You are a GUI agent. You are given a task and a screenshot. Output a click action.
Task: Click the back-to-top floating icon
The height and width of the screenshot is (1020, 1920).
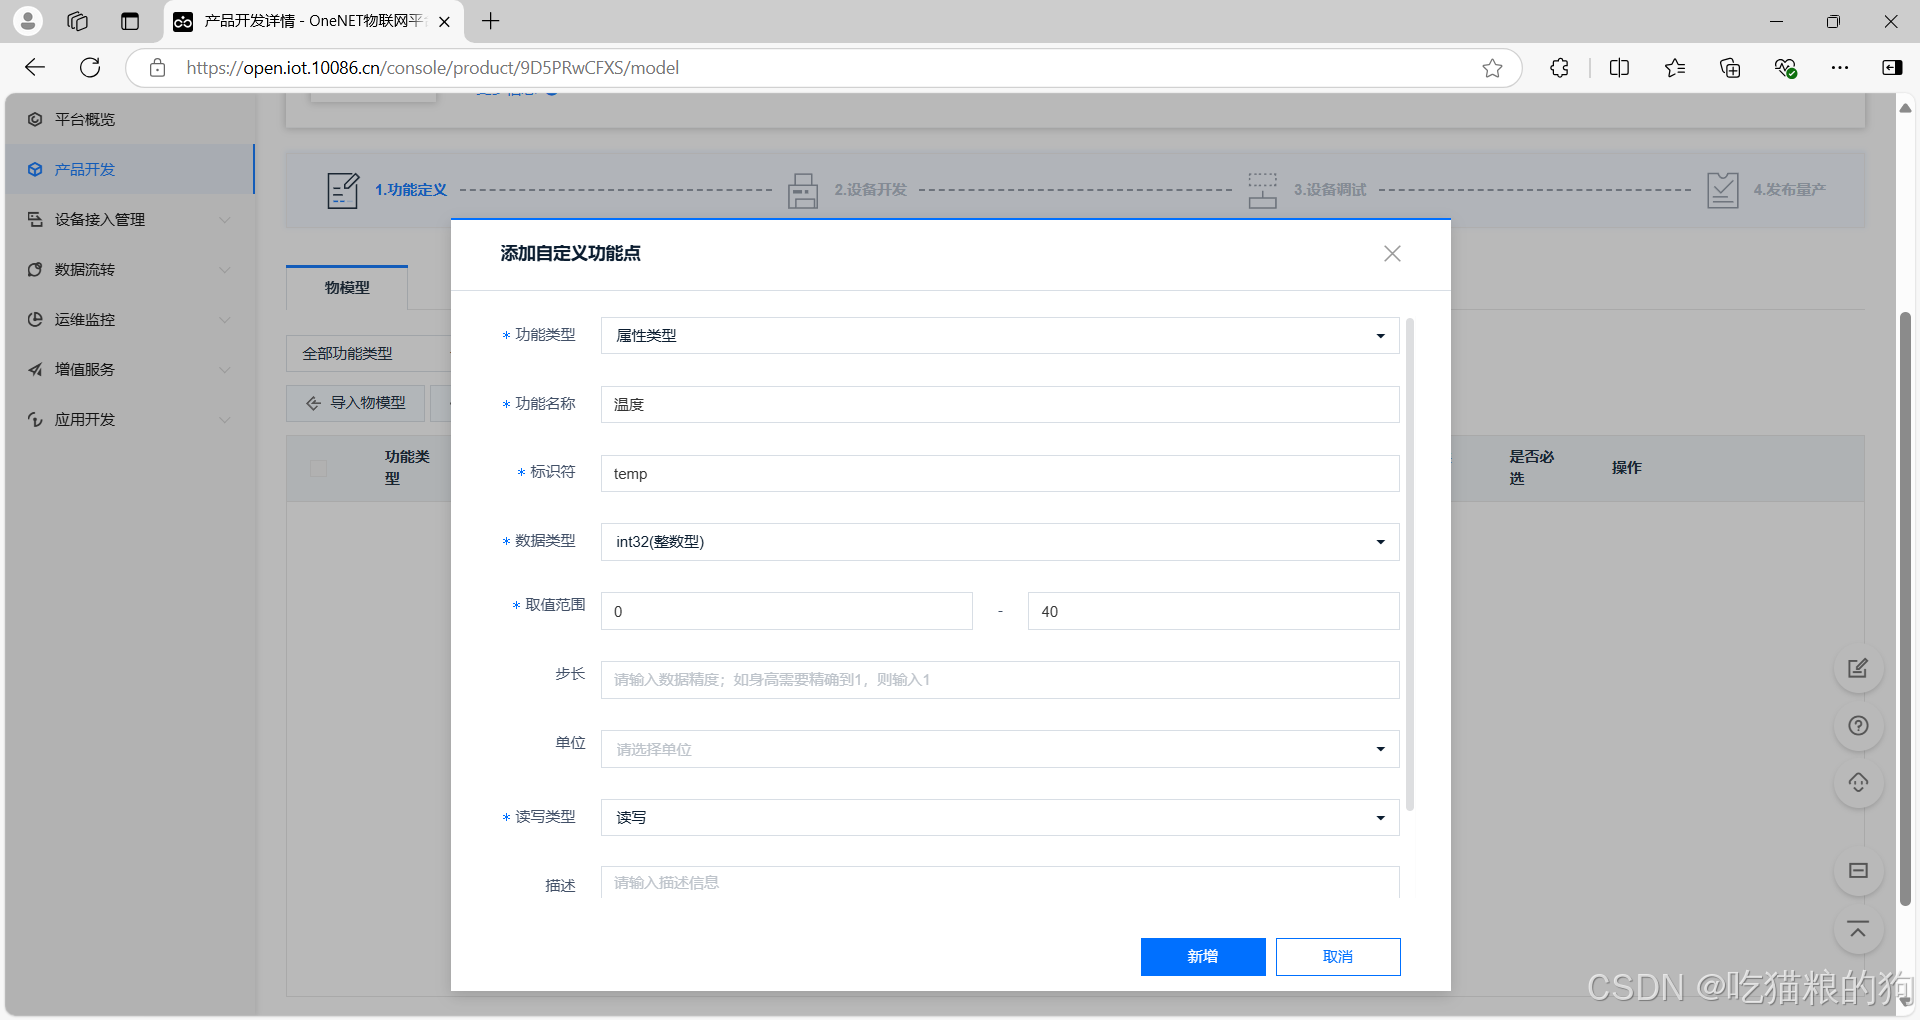[1857, 931]
